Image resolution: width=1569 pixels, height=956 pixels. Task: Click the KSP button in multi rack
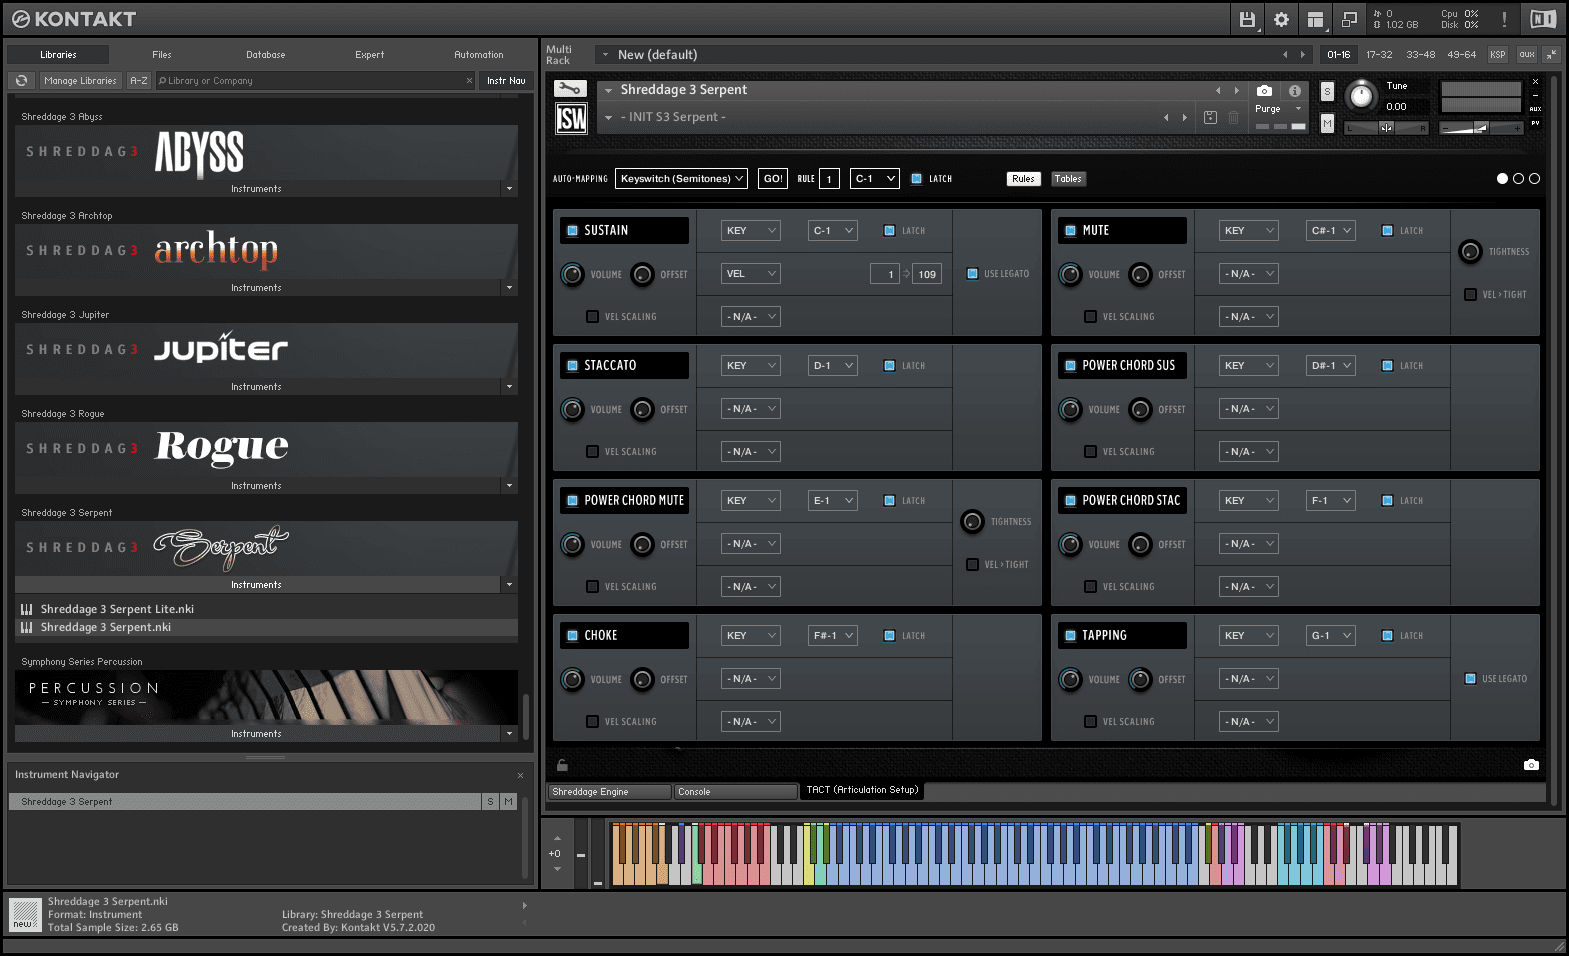1498,55
